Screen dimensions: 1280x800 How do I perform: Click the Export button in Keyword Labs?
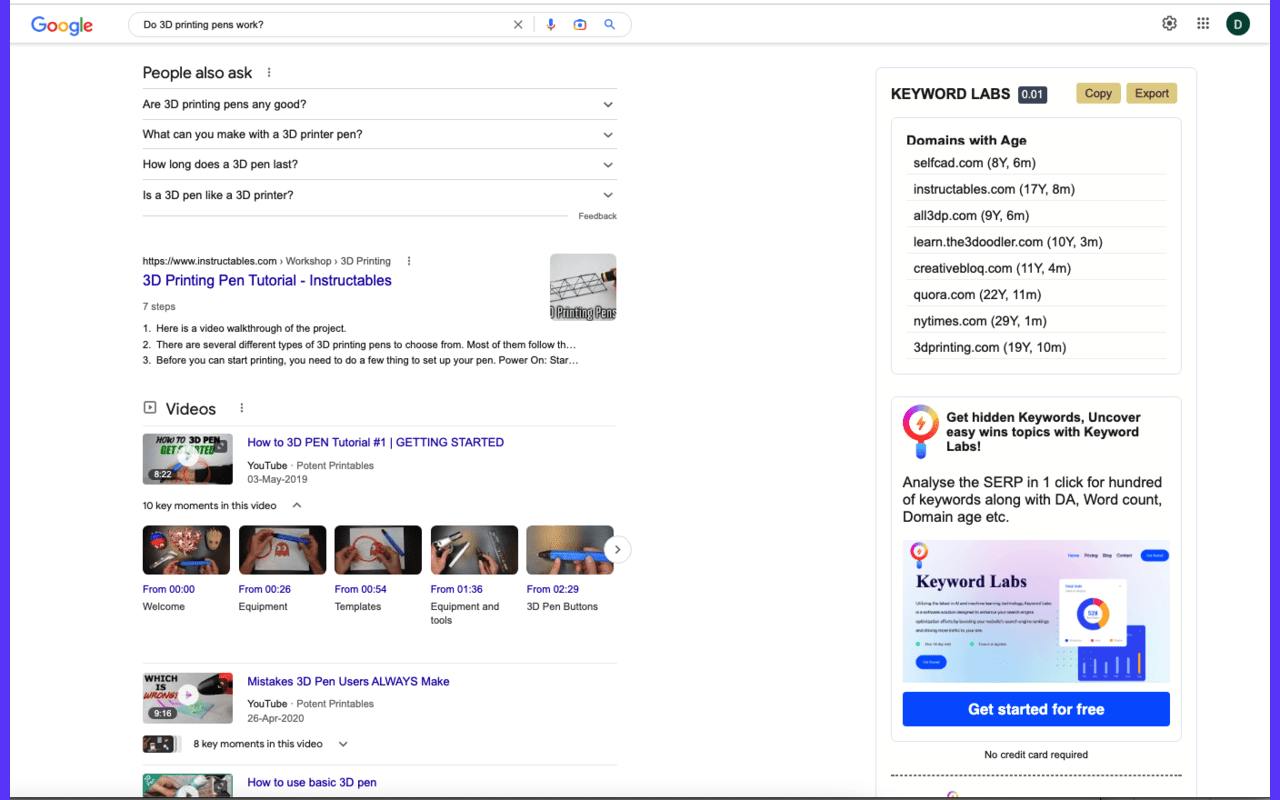point(1152,93)
